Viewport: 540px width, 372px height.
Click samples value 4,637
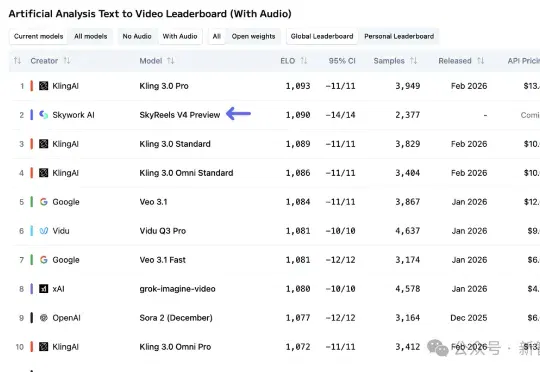point(408,230)
